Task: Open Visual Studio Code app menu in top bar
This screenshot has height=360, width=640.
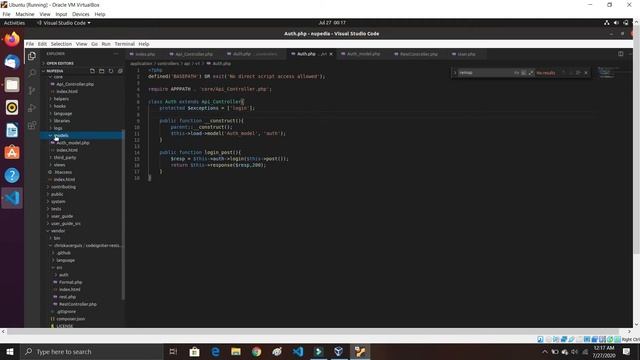Action: pos(64,23)
